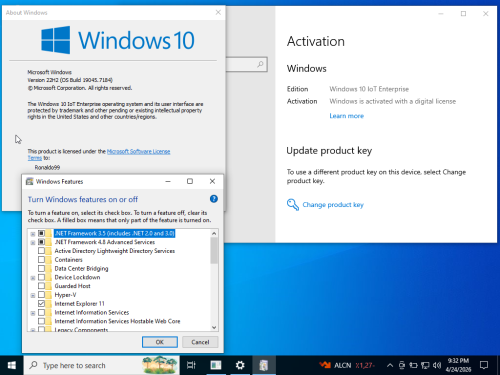500x375 pixels.
Task: Click the volume speaker tray icon
Action: coord(437,365)
